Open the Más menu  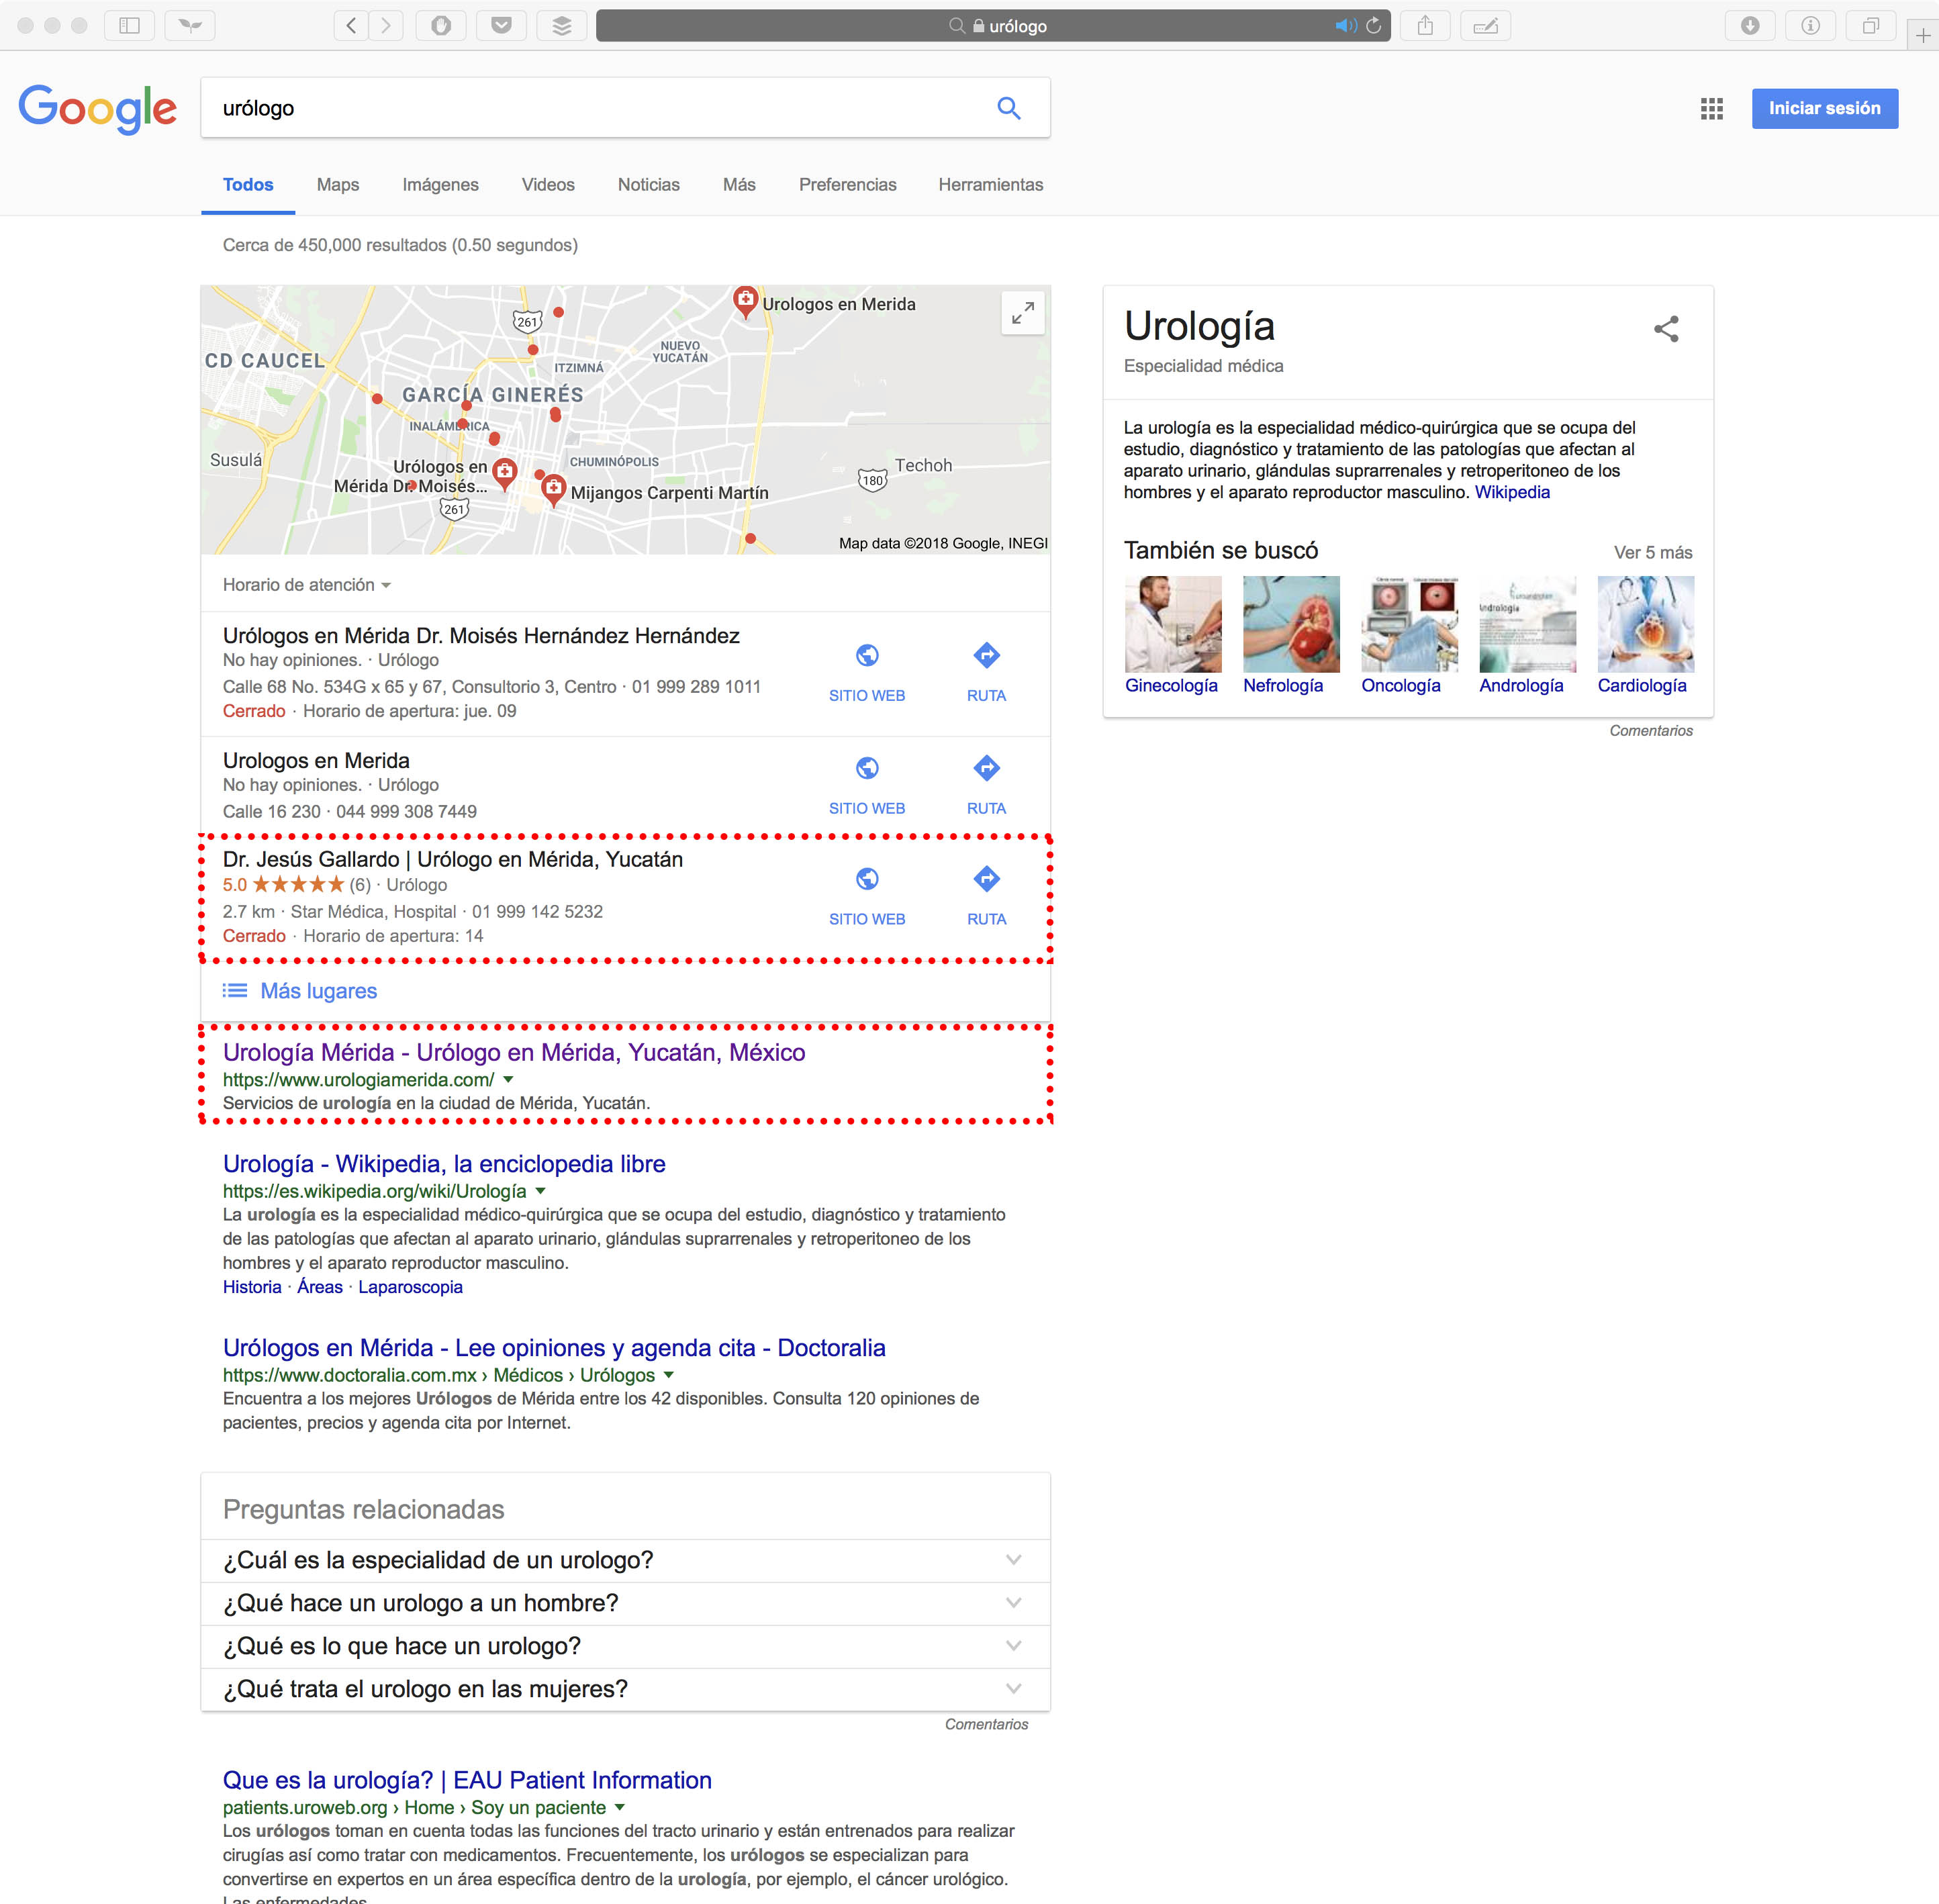pos(739,185)
